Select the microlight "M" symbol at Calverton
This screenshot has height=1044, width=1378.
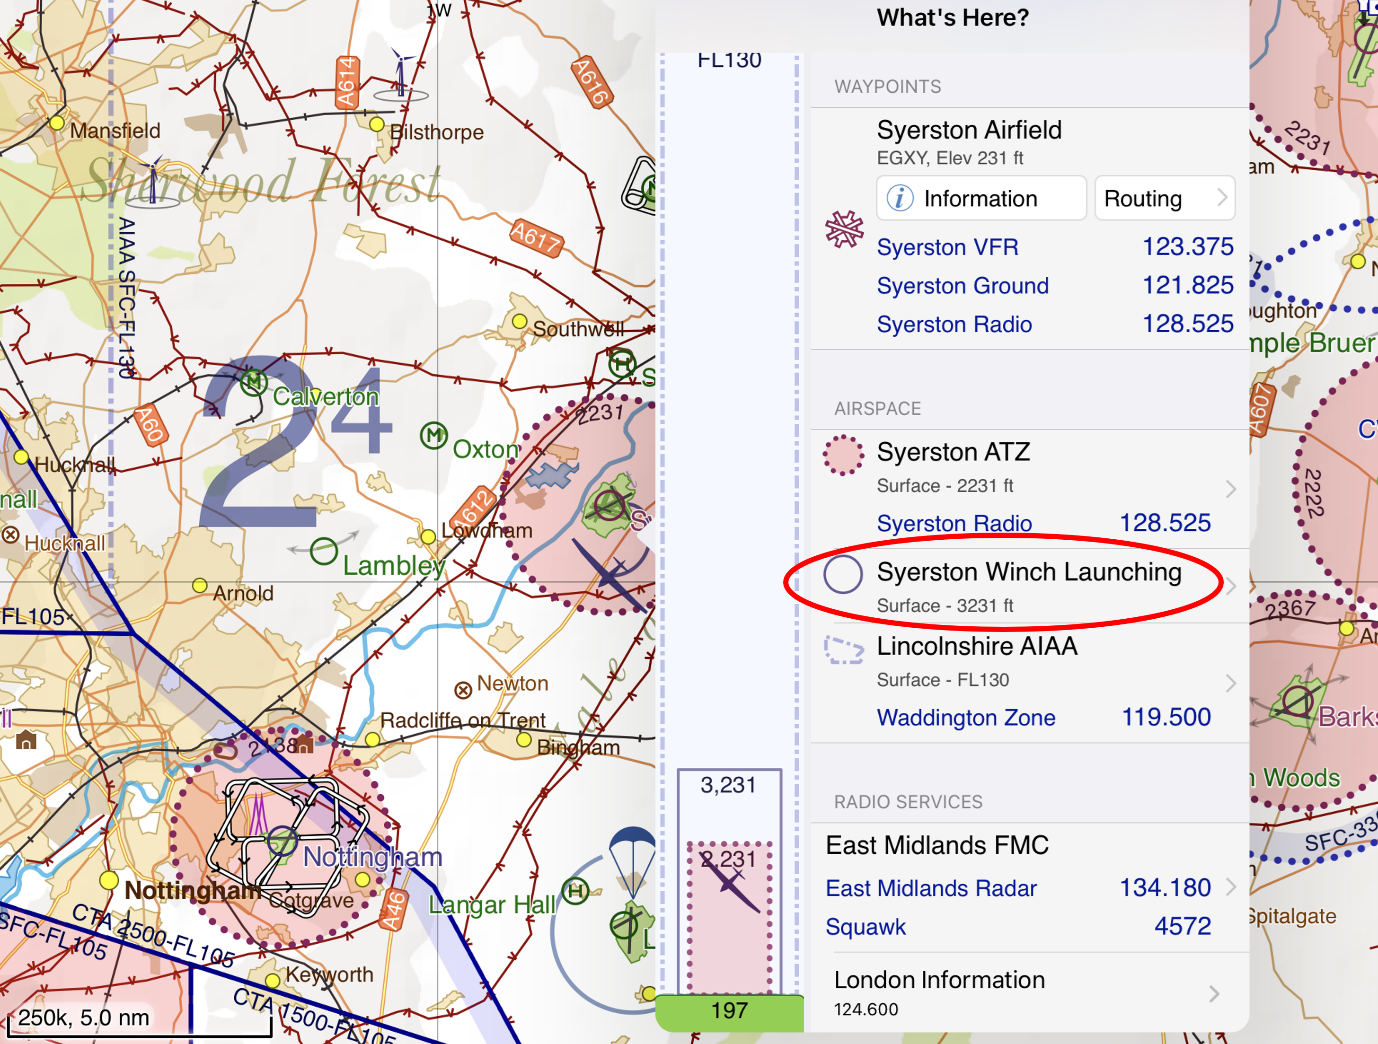253,381
